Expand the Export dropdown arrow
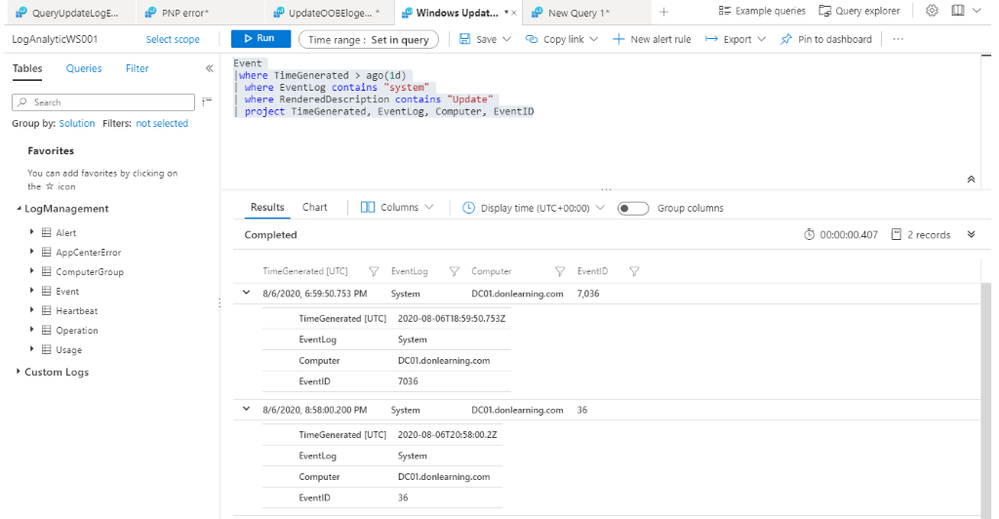The width and height of the screenshot is (999, 519). pyautogui.click(x=761, y=39)
